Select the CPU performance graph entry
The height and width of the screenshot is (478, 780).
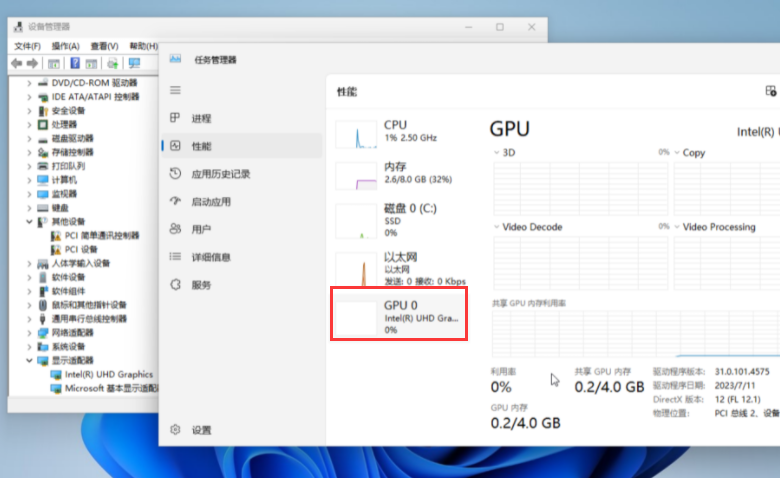pyautogui.click(x=400, y=133)
